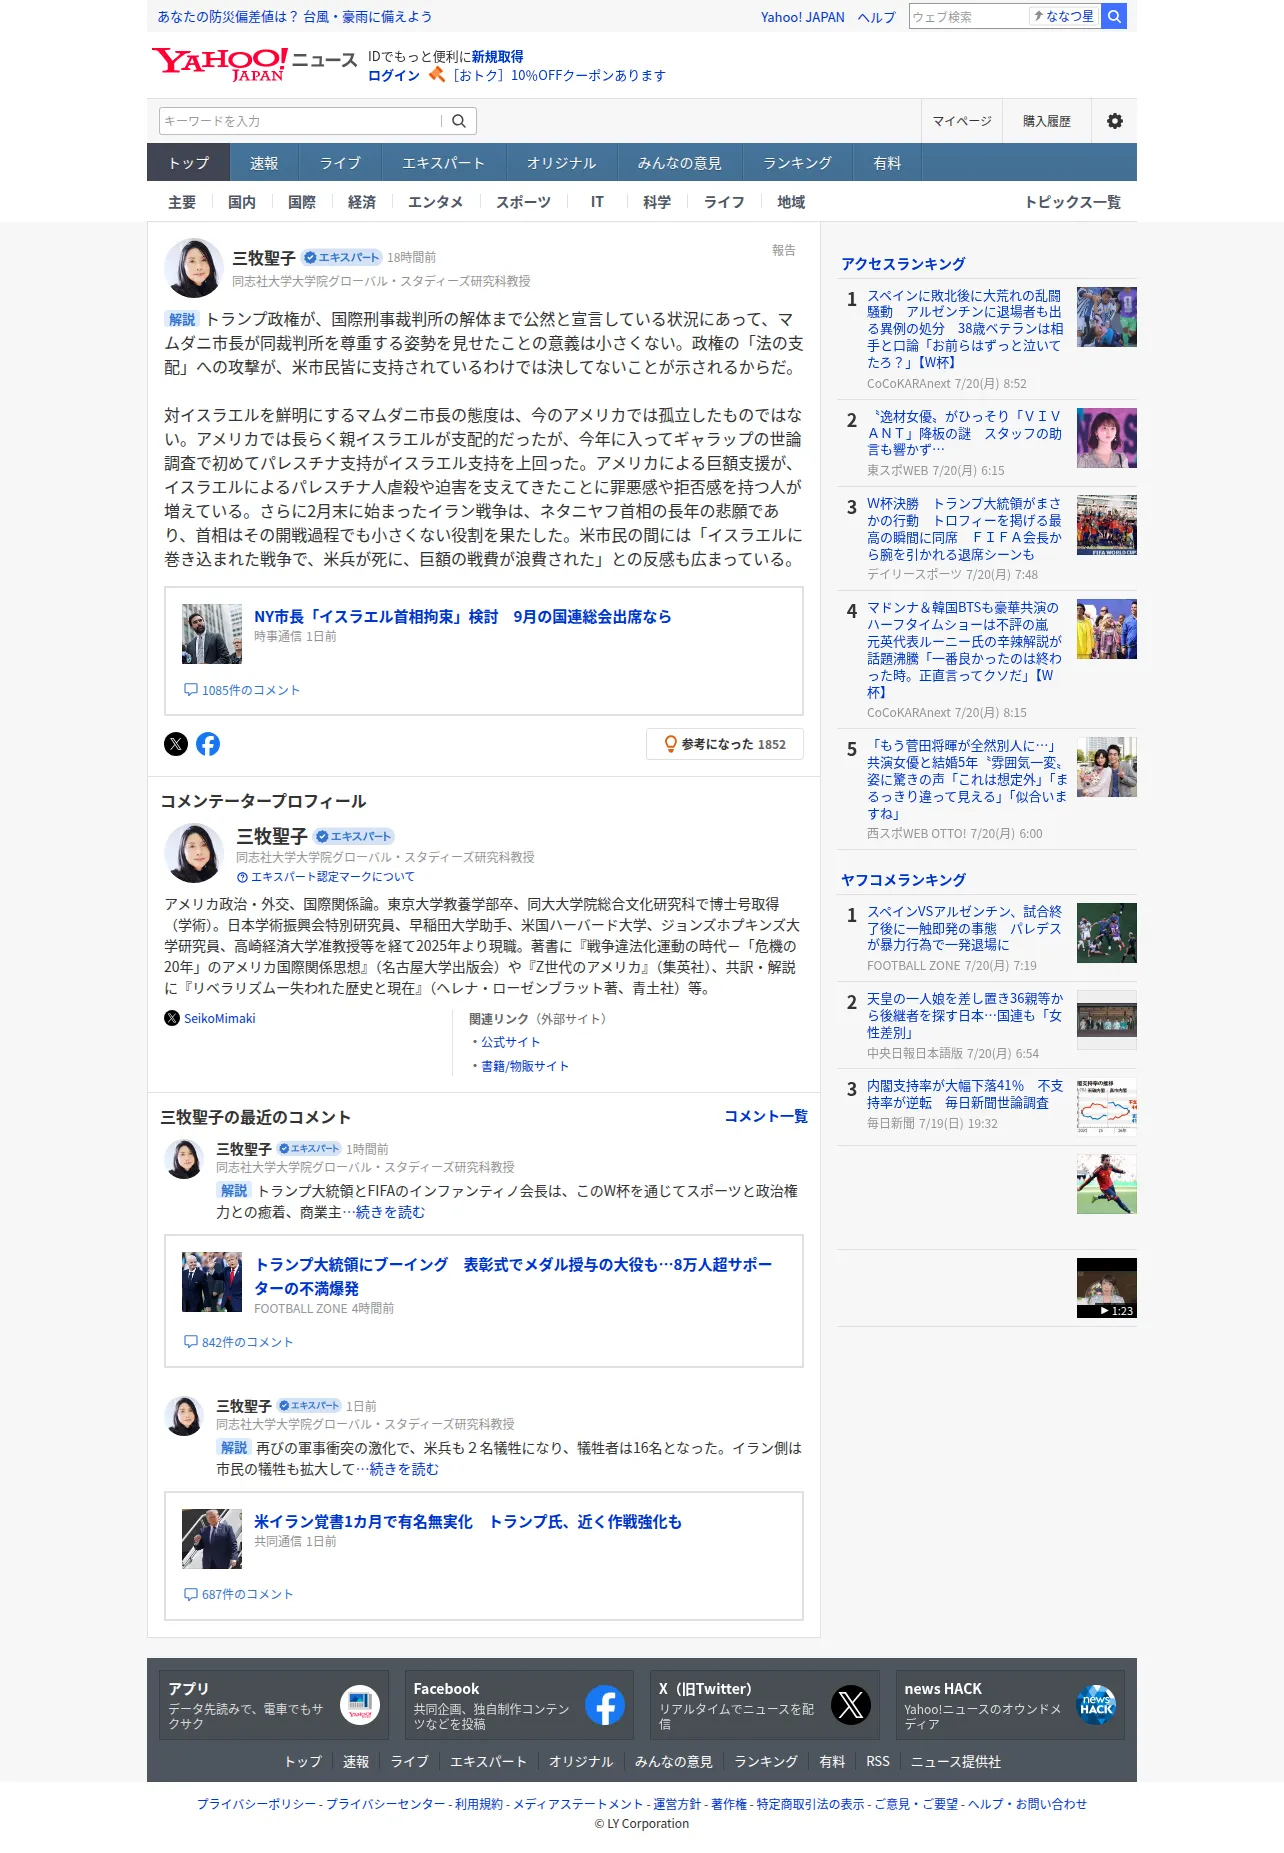Click the エキスパート badge beside 18時間前

342,257
